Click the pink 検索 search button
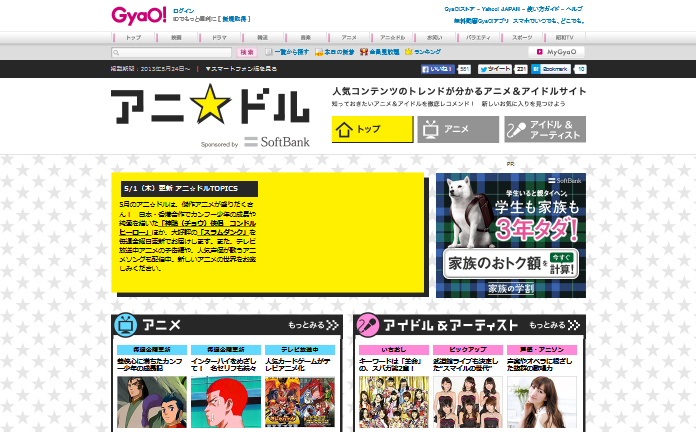696x432 pixels. click(x=247, y=52)
